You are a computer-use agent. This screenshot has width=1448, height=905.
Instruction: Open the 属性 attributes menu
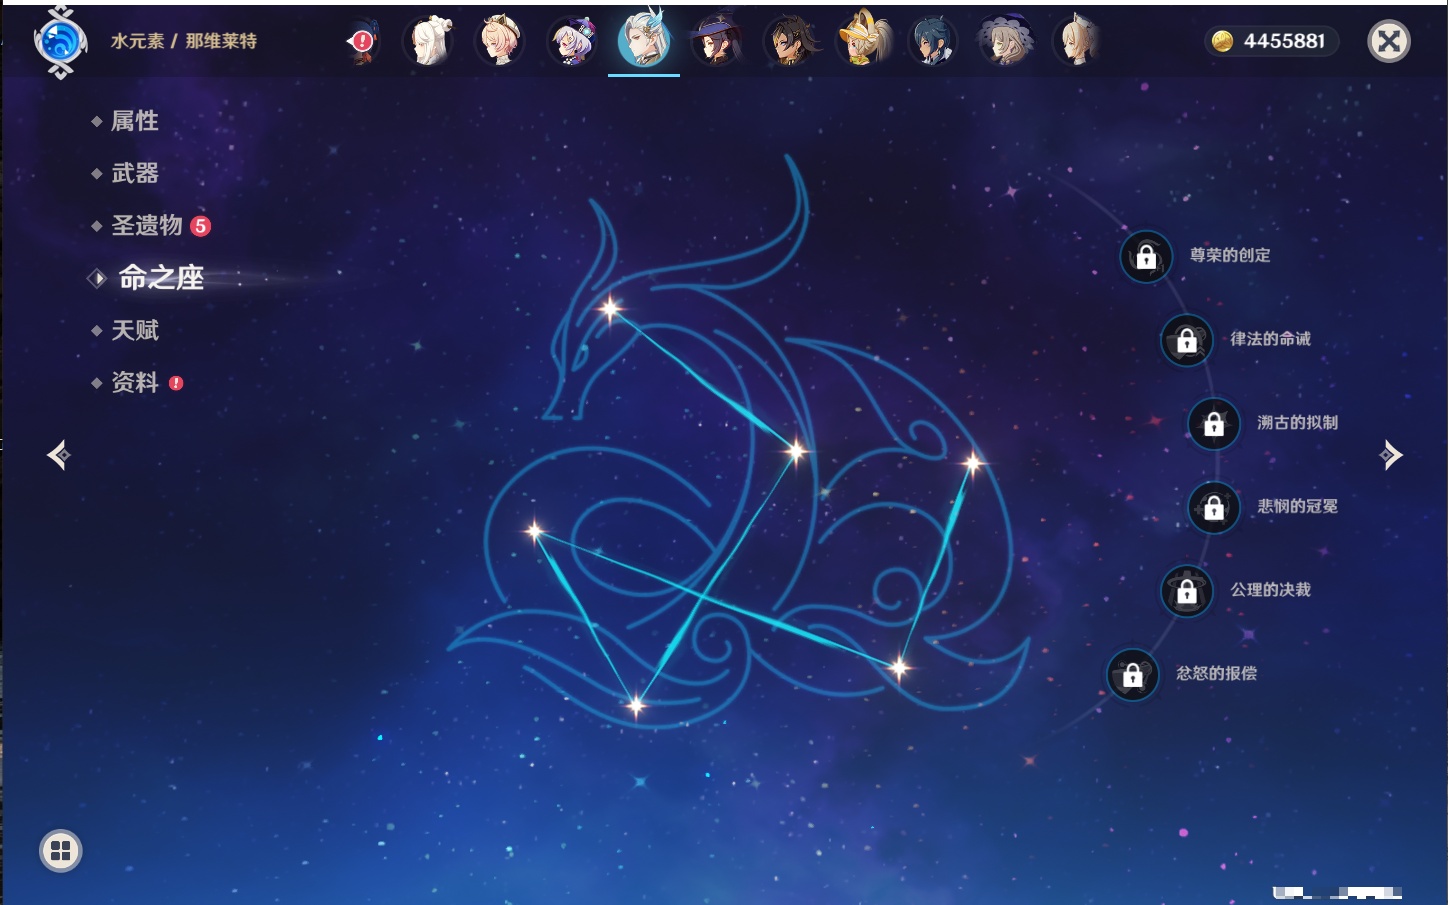134,121
